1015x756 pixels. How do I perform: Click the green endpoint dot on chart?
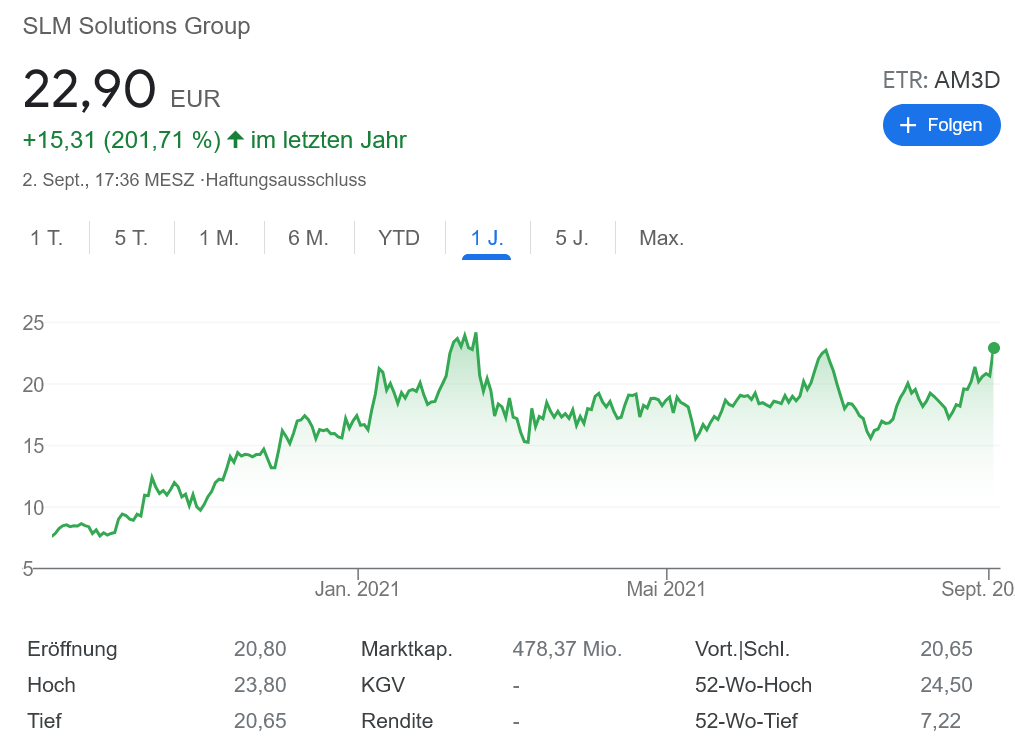(993, 348)
